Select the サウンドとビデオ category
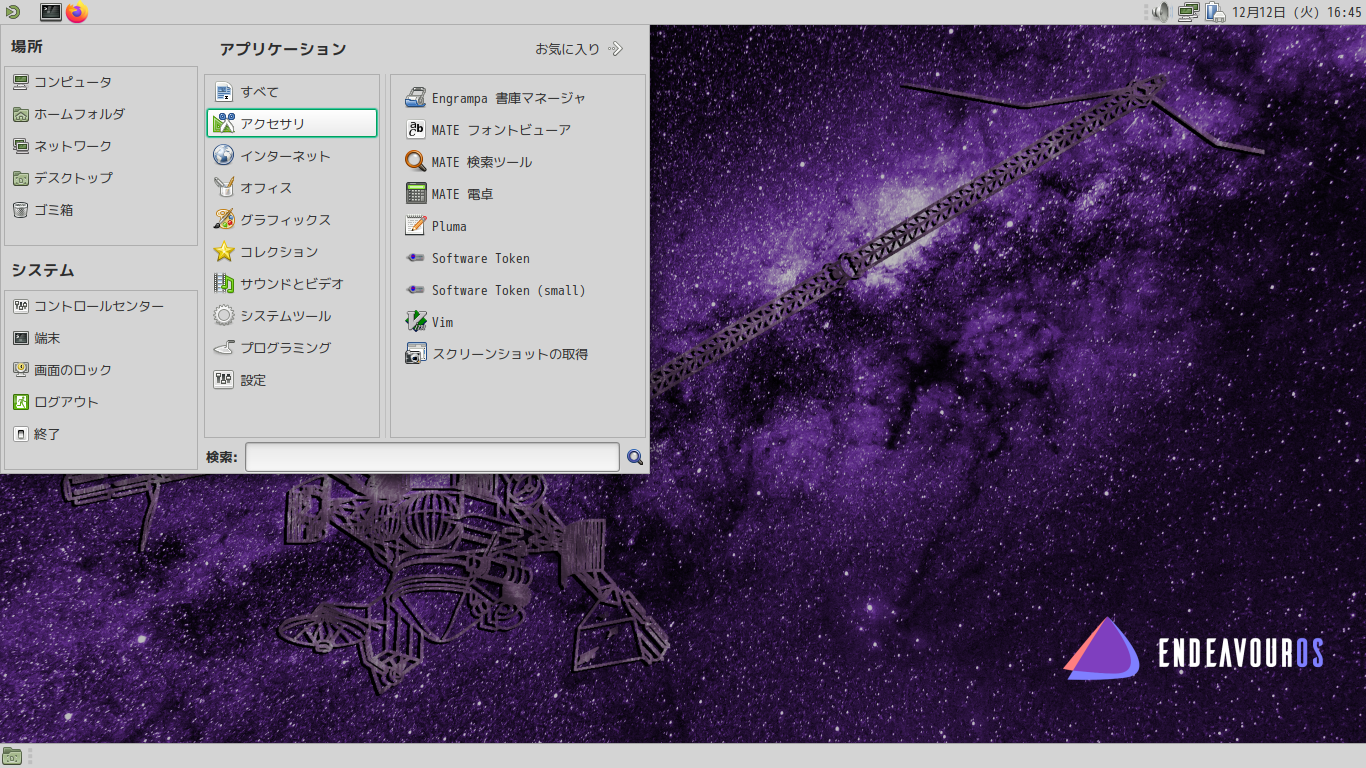 point(292,284)
